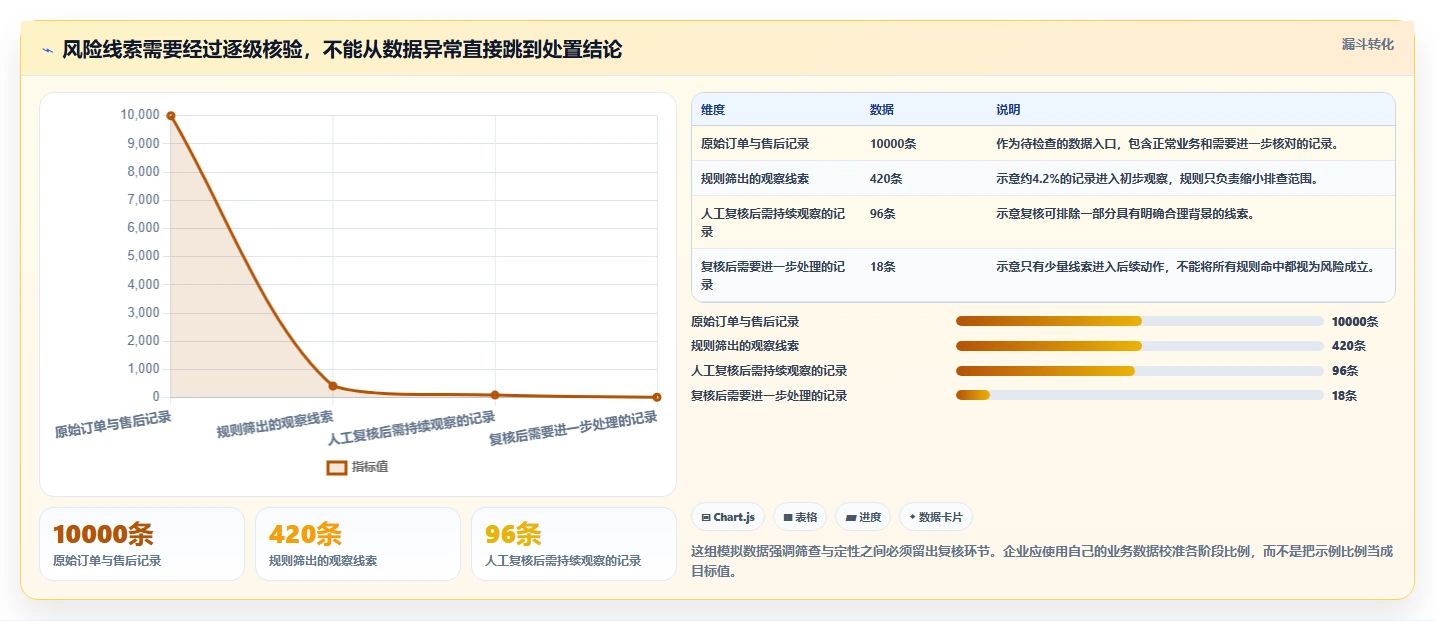Click progress bar for 人工复核后需持续观察的记录
The height and width of the screenshot is (621, 1435).
(x=1140, y=371)
